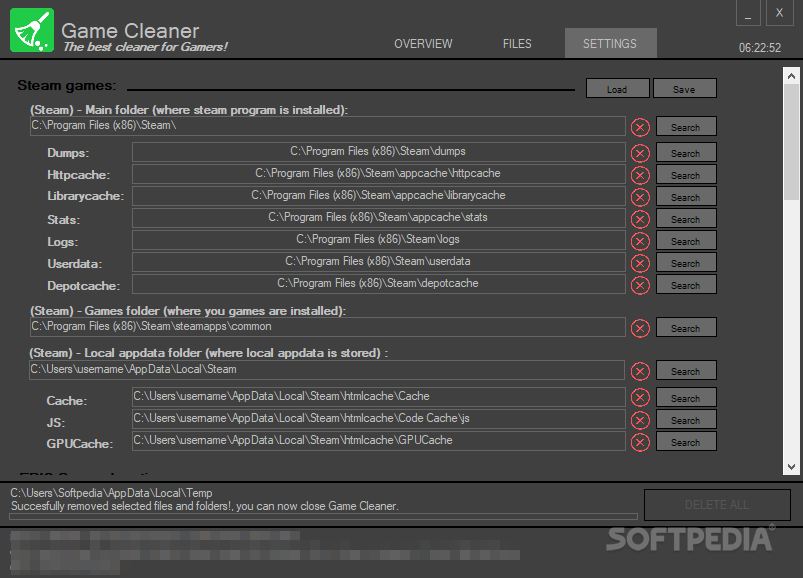803x578 pixels.
Task: Edit the Local Steam appdata path field
Action: tap(327, 370)
